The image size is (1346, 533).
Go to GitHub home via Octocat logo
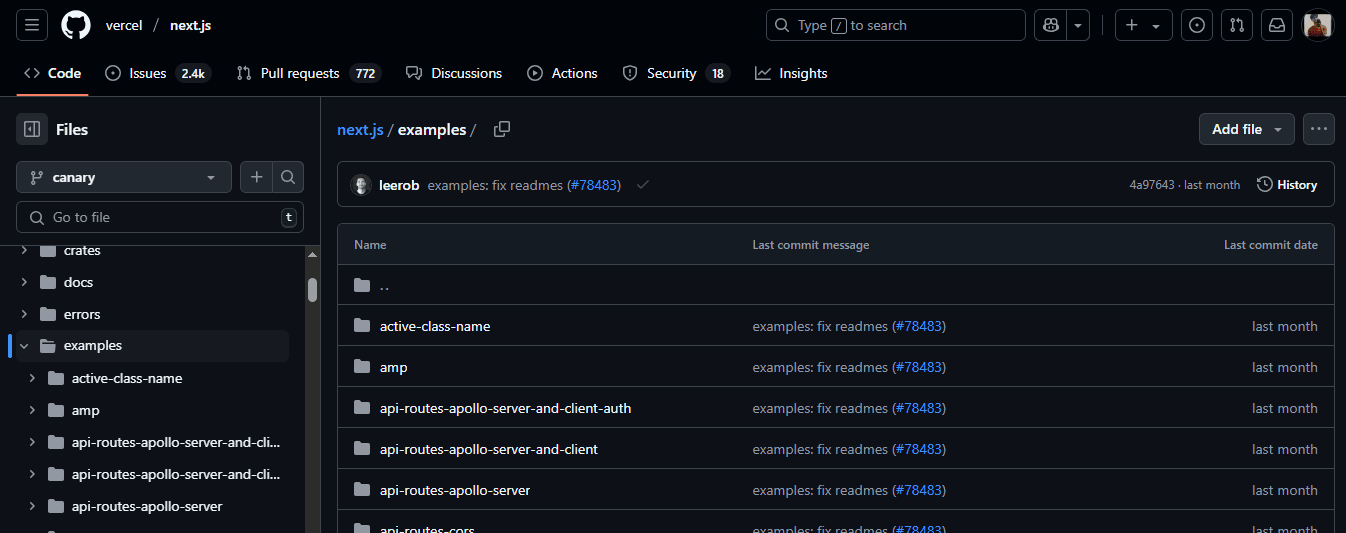click(x=76, y=25)
